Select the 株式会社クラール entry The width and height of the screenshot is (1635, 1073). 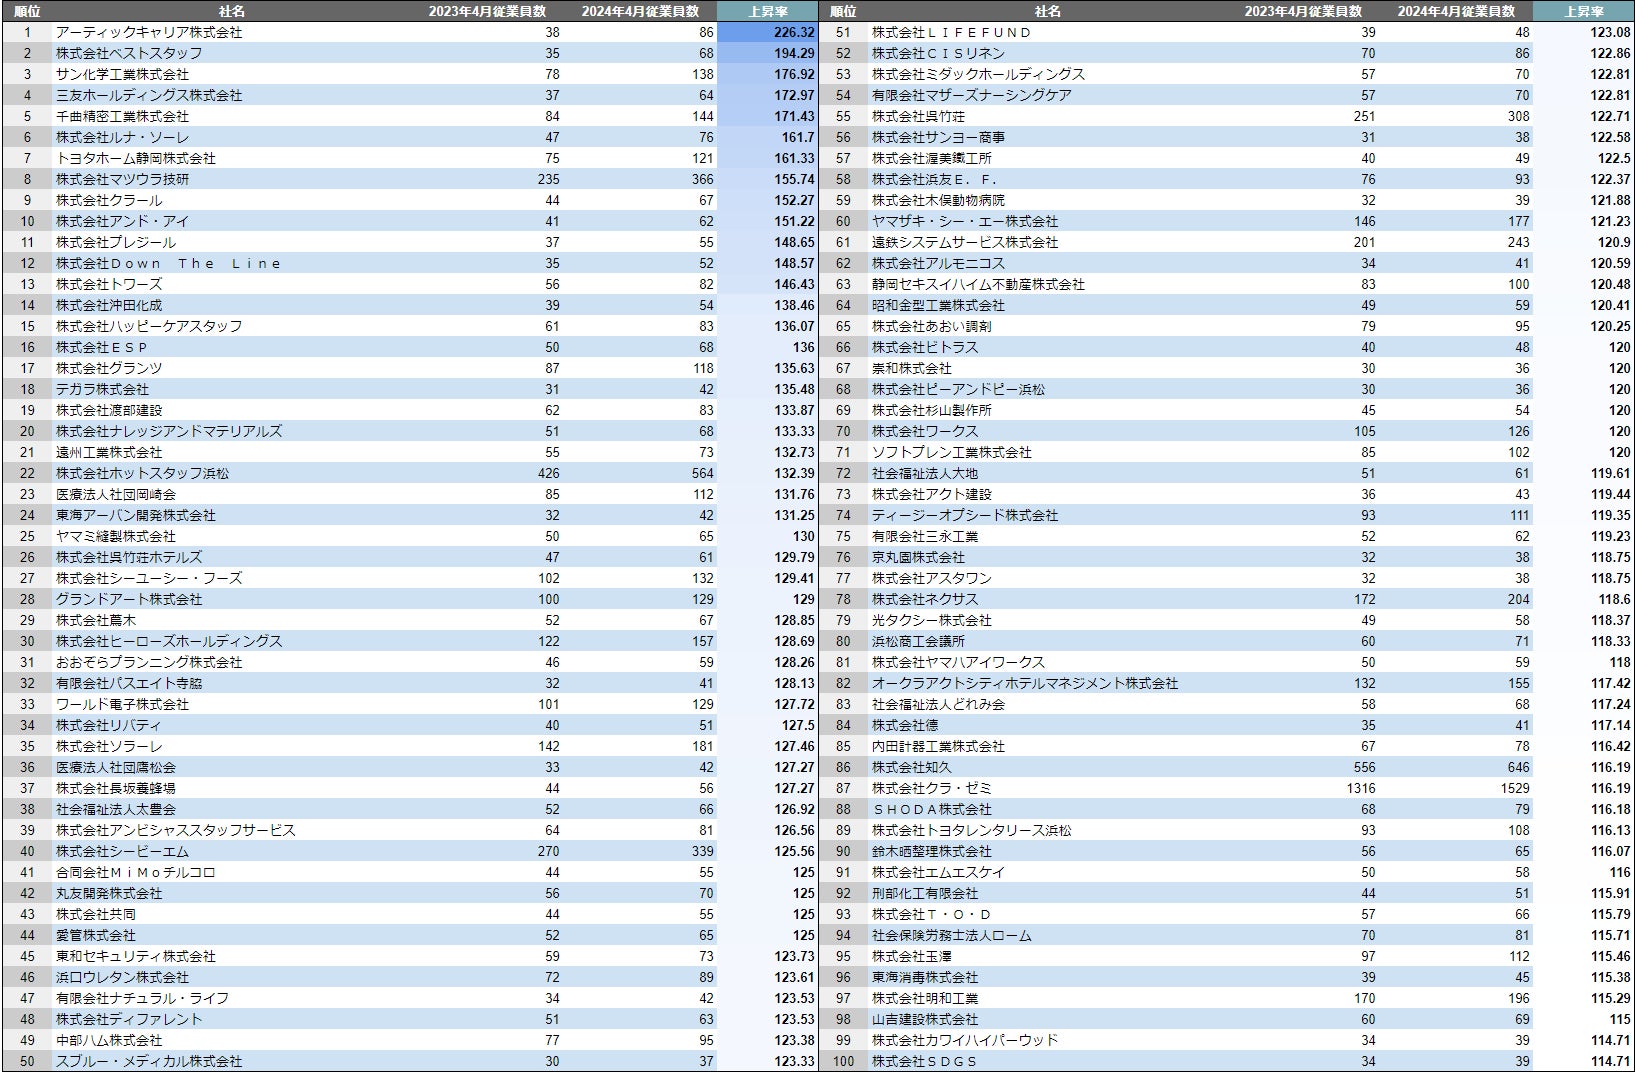click(x=109, y=200)
